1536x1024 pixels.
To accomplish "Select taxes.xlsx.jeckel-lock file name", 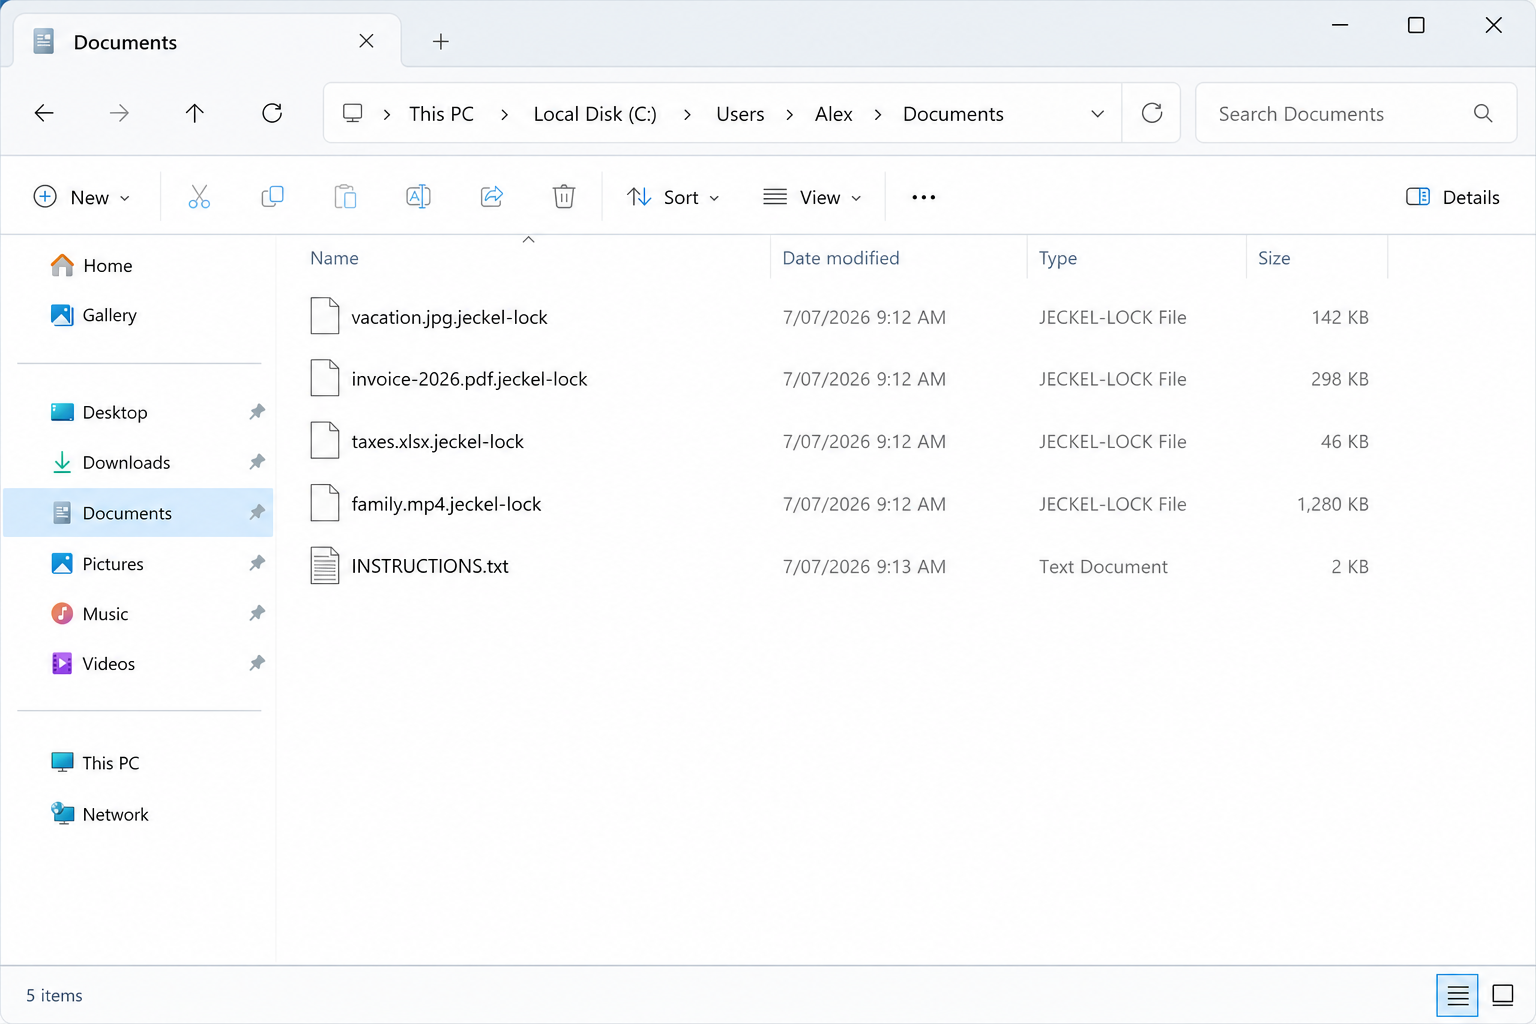I will pyautogui.click(x=437, y=441).
